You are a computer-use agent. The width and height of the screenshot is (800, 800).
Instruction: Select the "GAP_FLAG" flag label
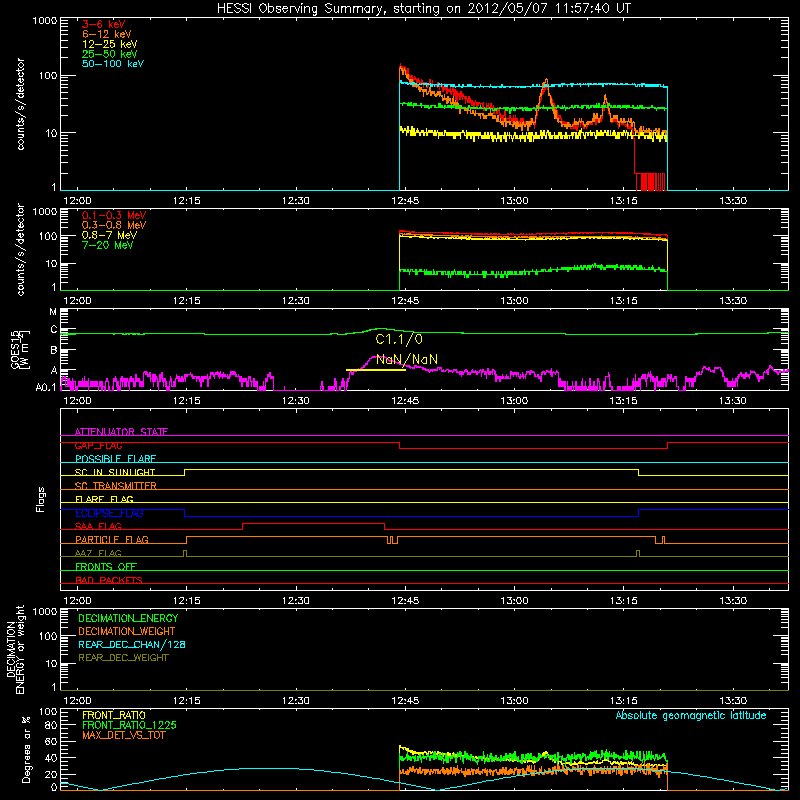pos(98,445)
